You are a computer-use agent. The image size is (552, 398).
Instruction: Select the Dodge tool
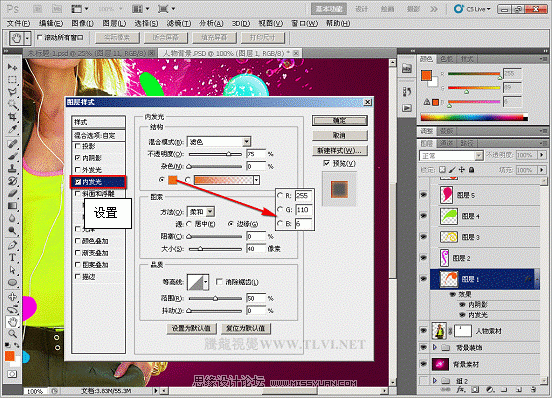[13, 230]
